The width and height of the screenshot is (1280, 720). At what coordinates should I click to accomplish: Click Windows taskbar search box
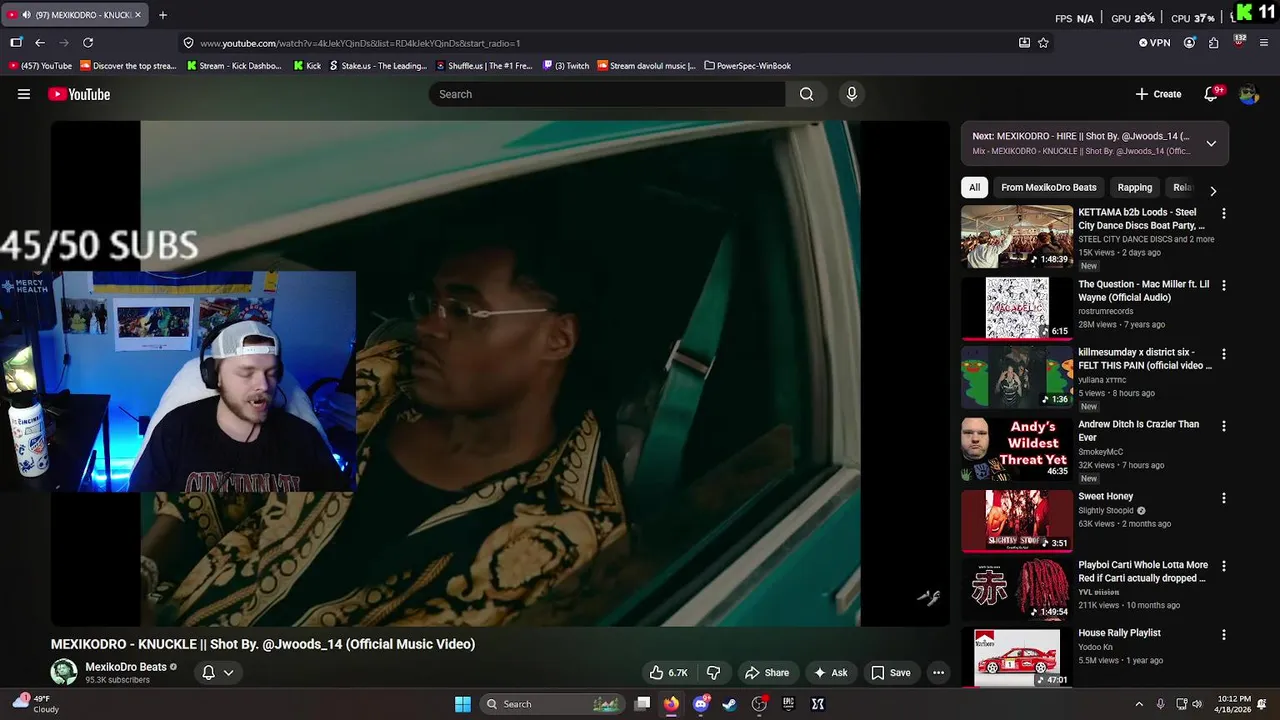pyautogui.click(x=551, y=704)
